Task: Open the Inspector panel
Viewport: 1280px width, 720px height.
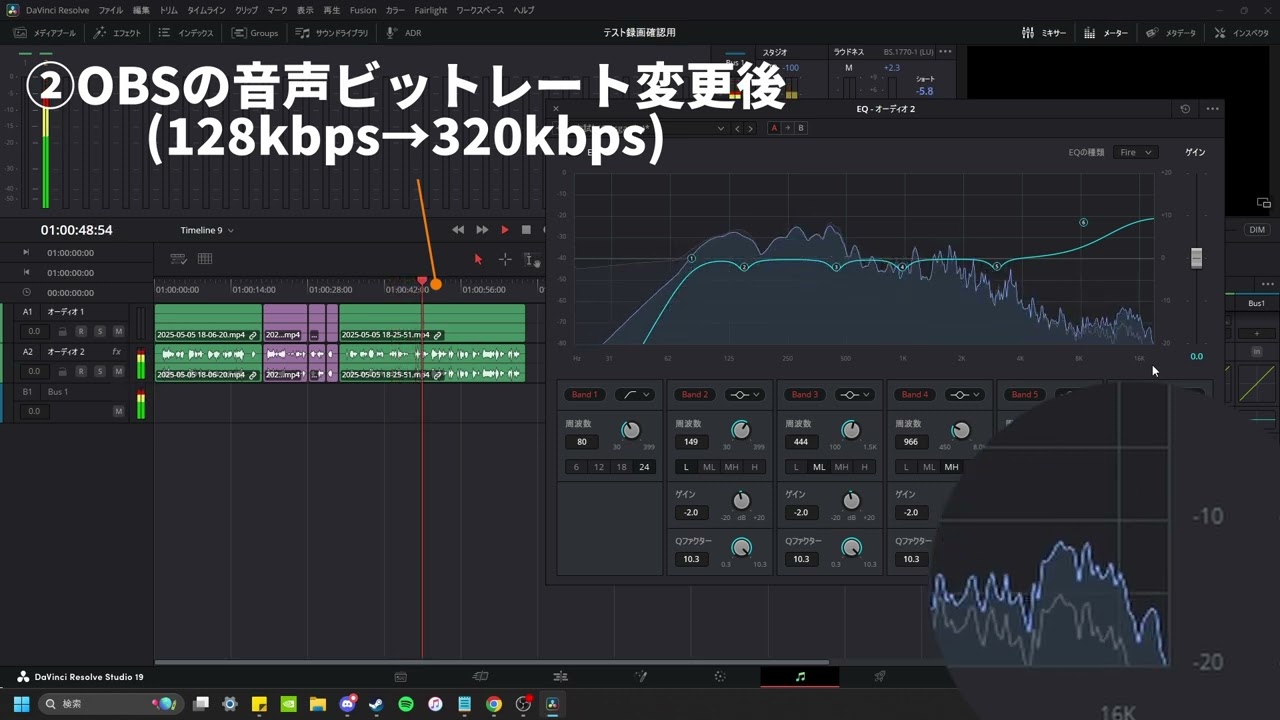Action: [x=1242, y=33]
